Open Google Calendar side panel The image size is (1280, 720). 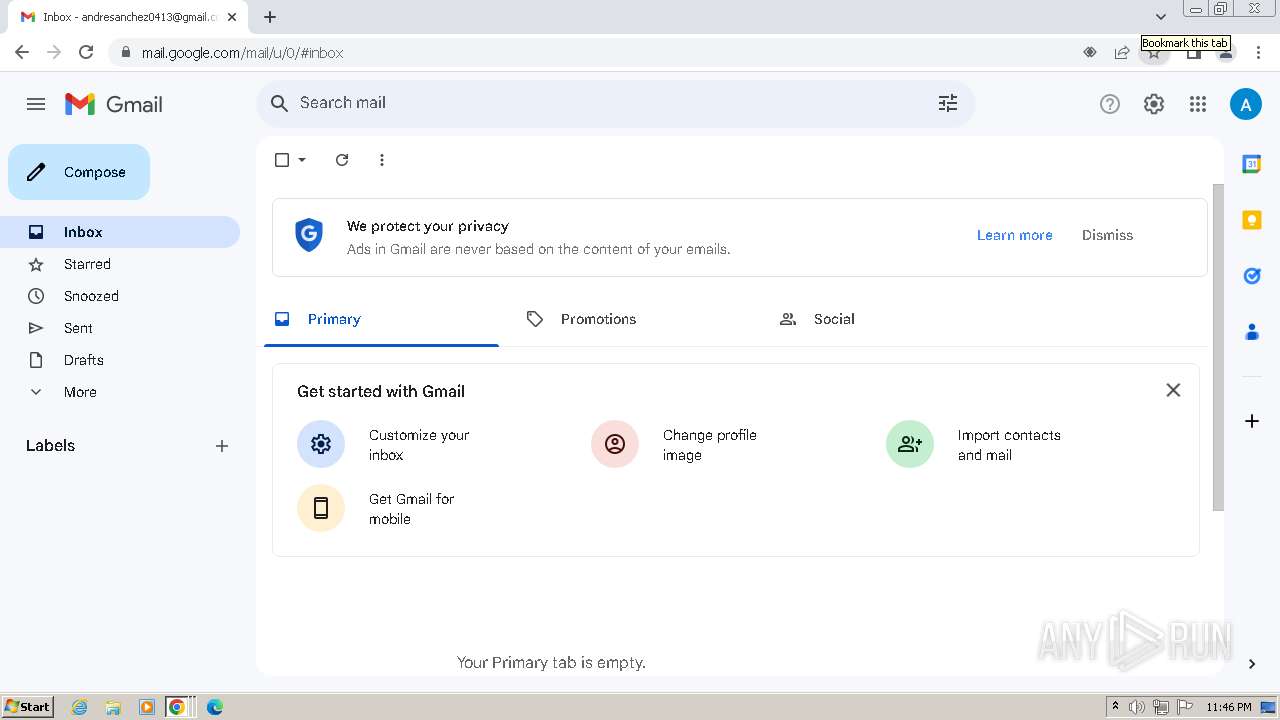[x=1251, y=164]
